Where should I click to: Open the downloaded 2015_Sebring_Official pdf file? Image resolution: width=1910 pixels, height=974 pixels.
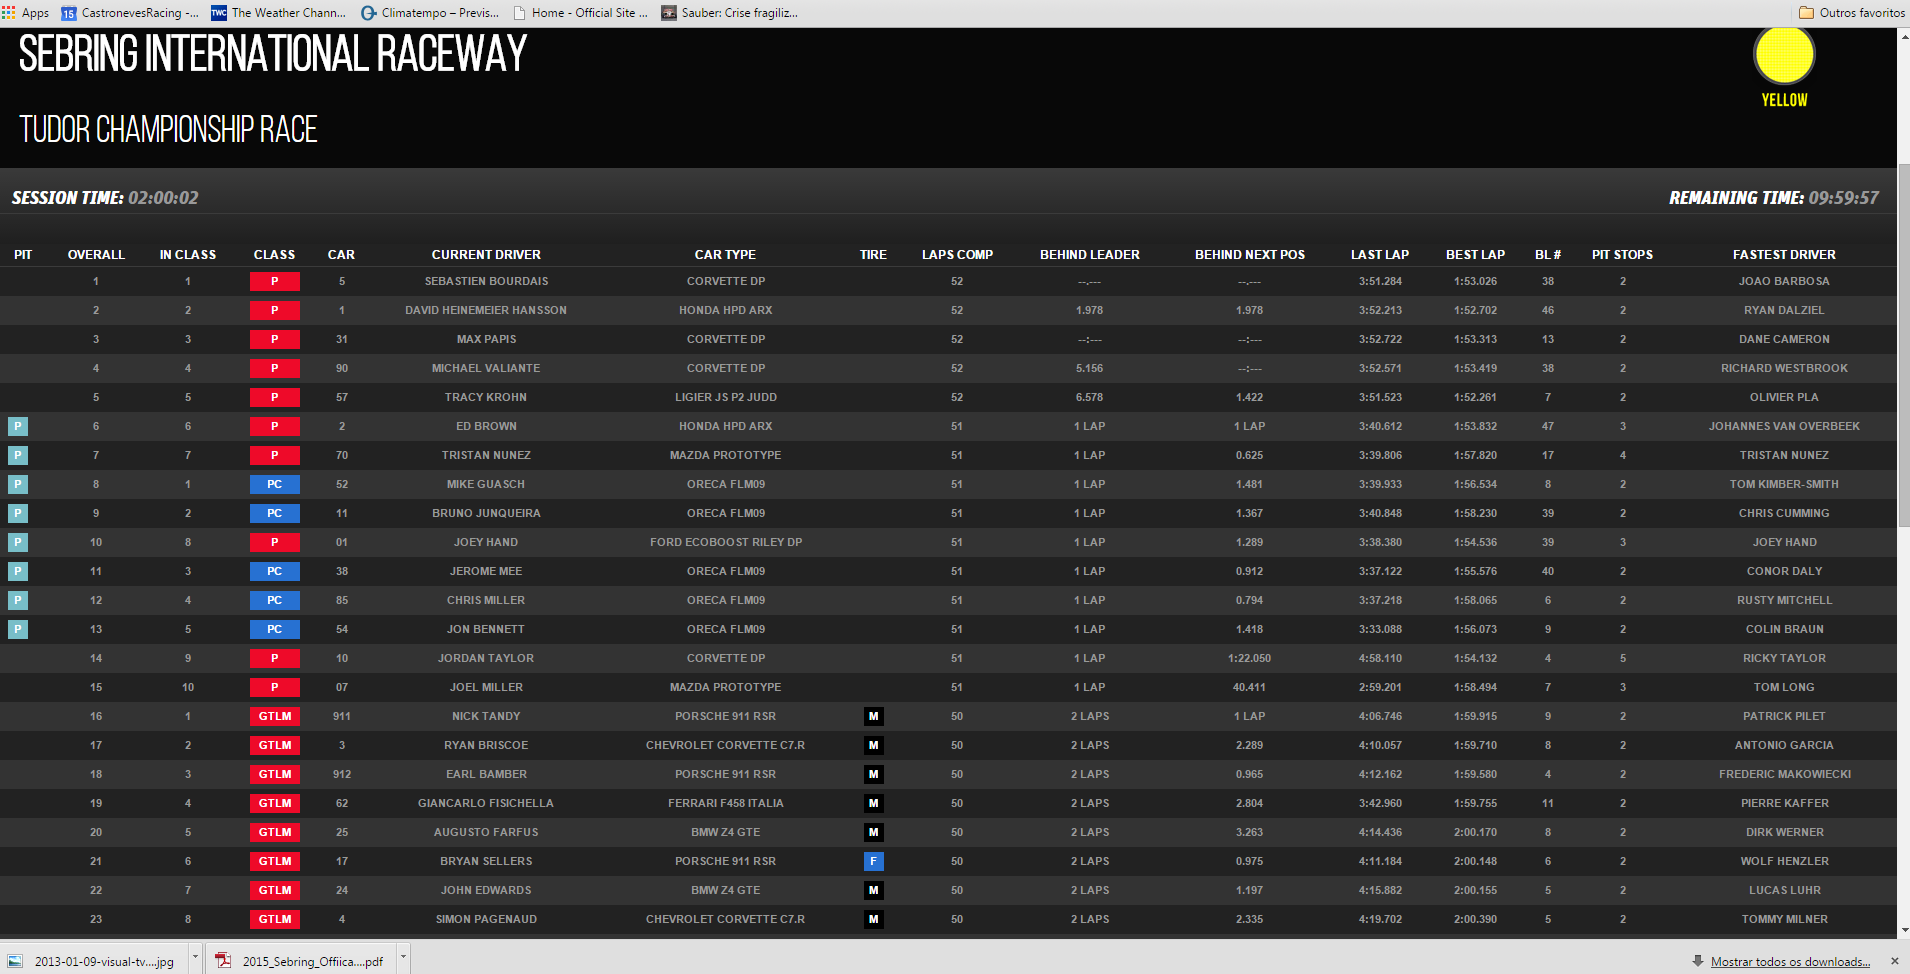pos(300,961)
